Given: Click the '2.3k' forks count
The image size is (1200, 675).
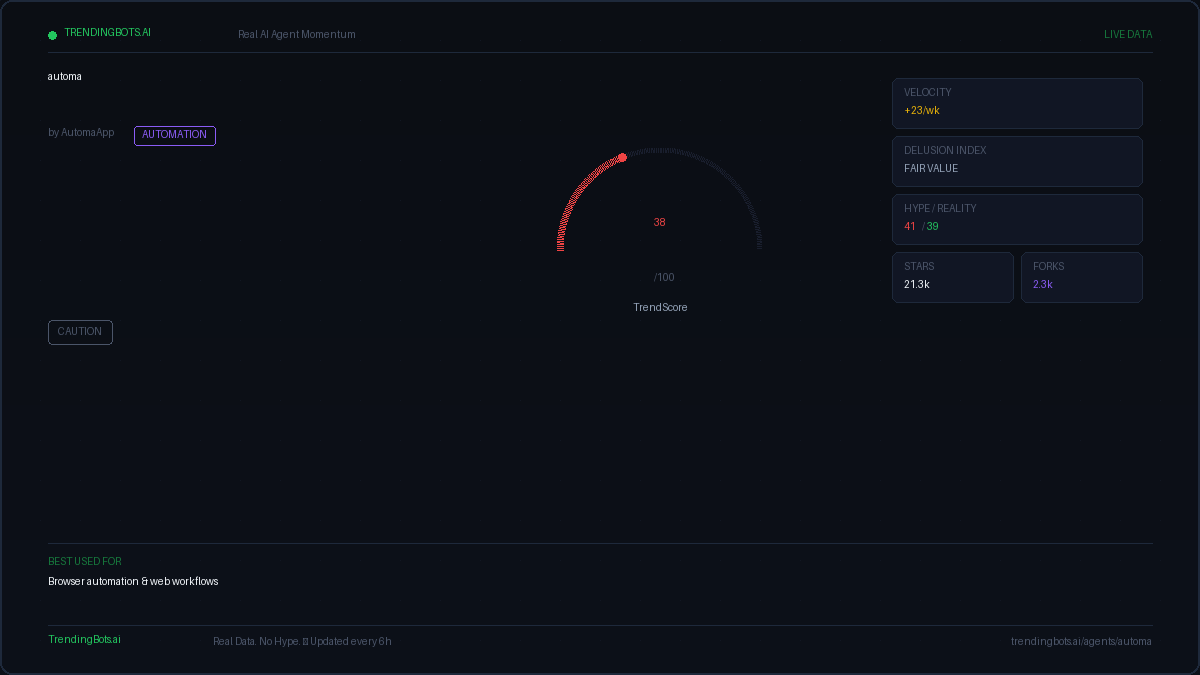Looking at the screenshot, I should 1043,285.
